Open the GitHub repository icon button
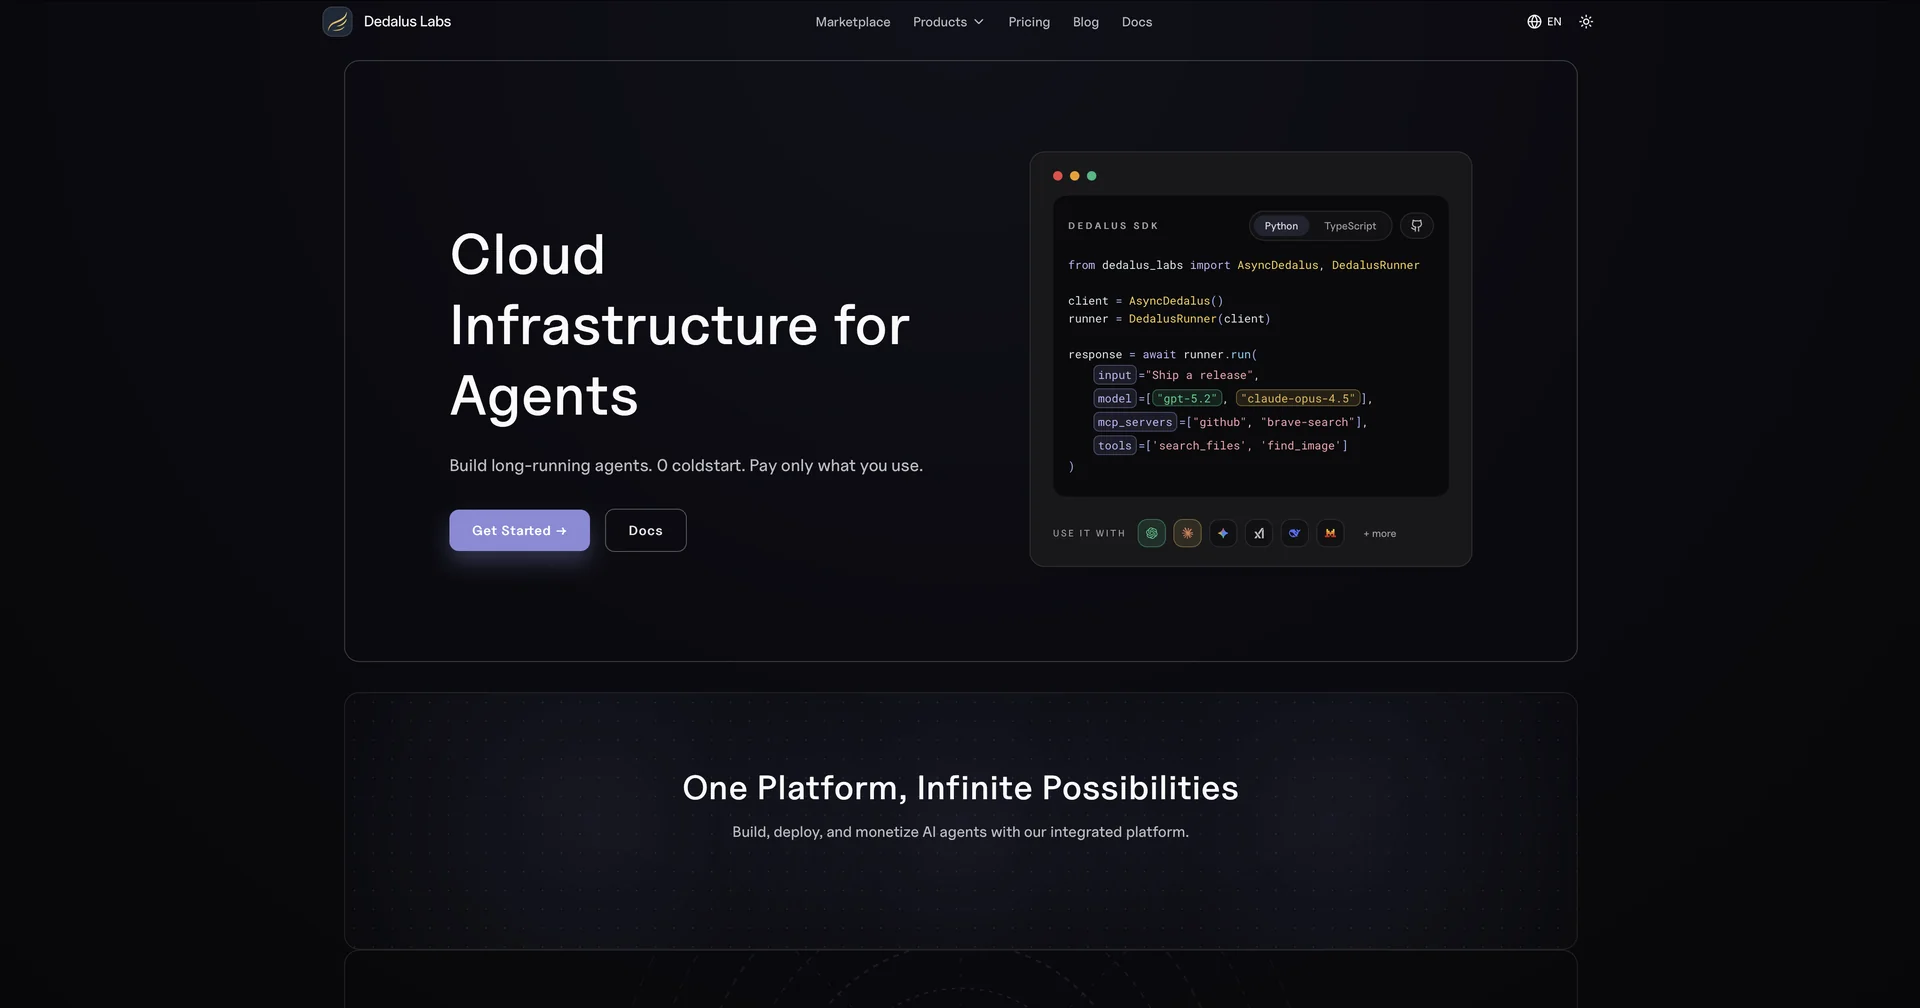 click(1416, 226)
